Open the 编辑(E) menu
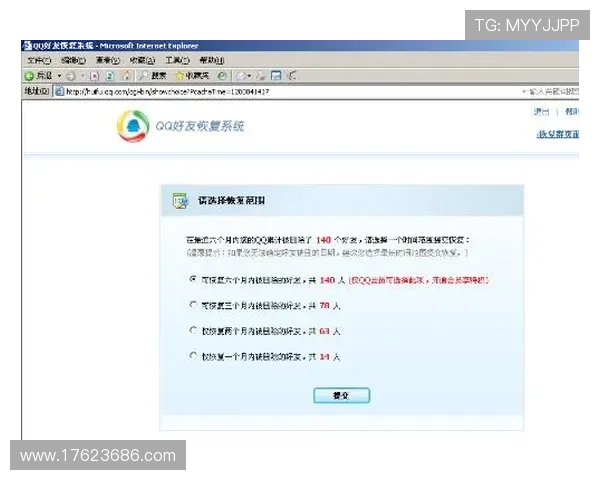Screen dimensions: 600x480 tap(73, 60)
